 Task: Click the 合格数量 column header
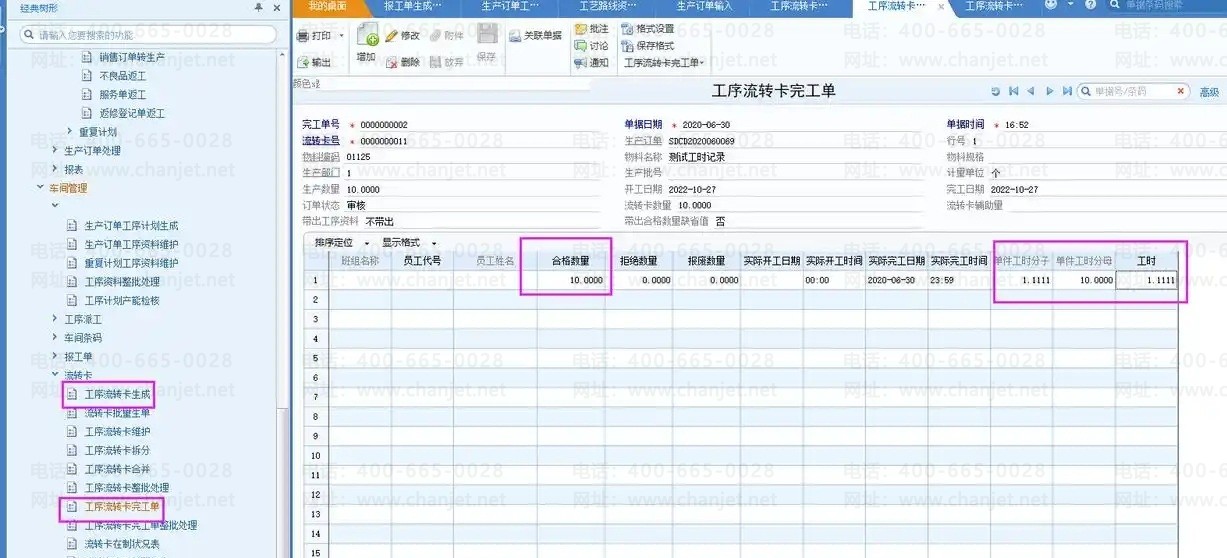[570, 261]
